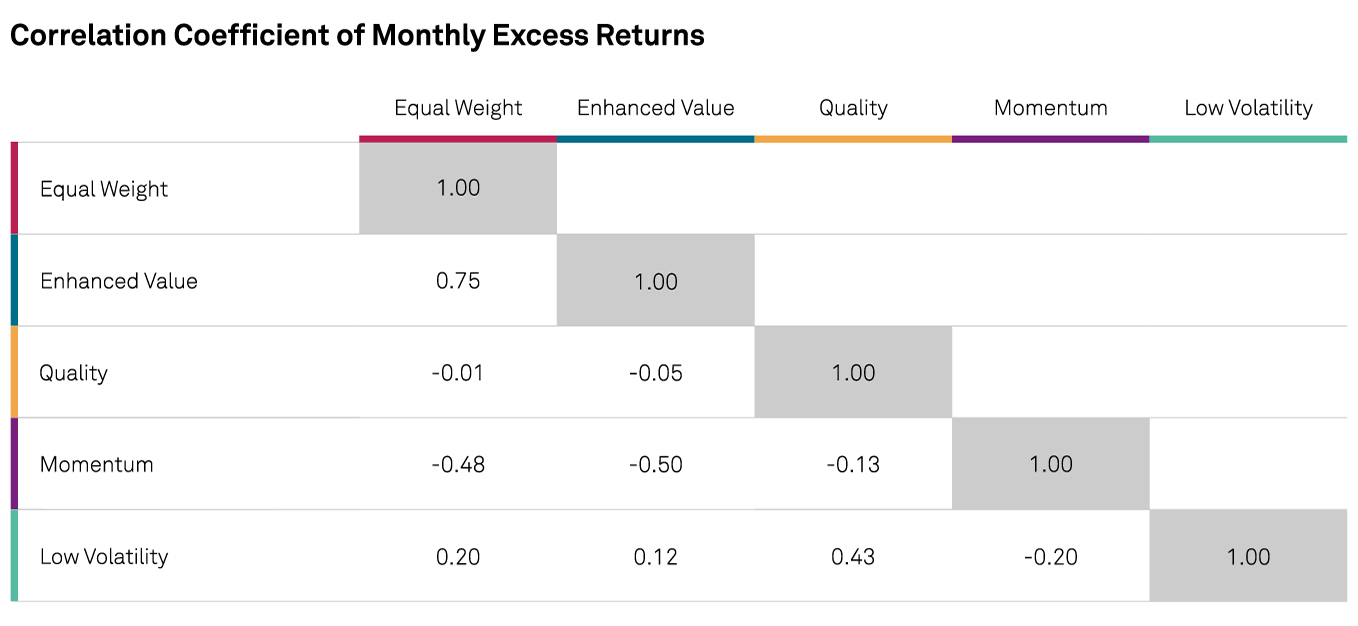
Task: Select the Equal Weight row label
Action: pyautogui.click(x=104, y=189)
